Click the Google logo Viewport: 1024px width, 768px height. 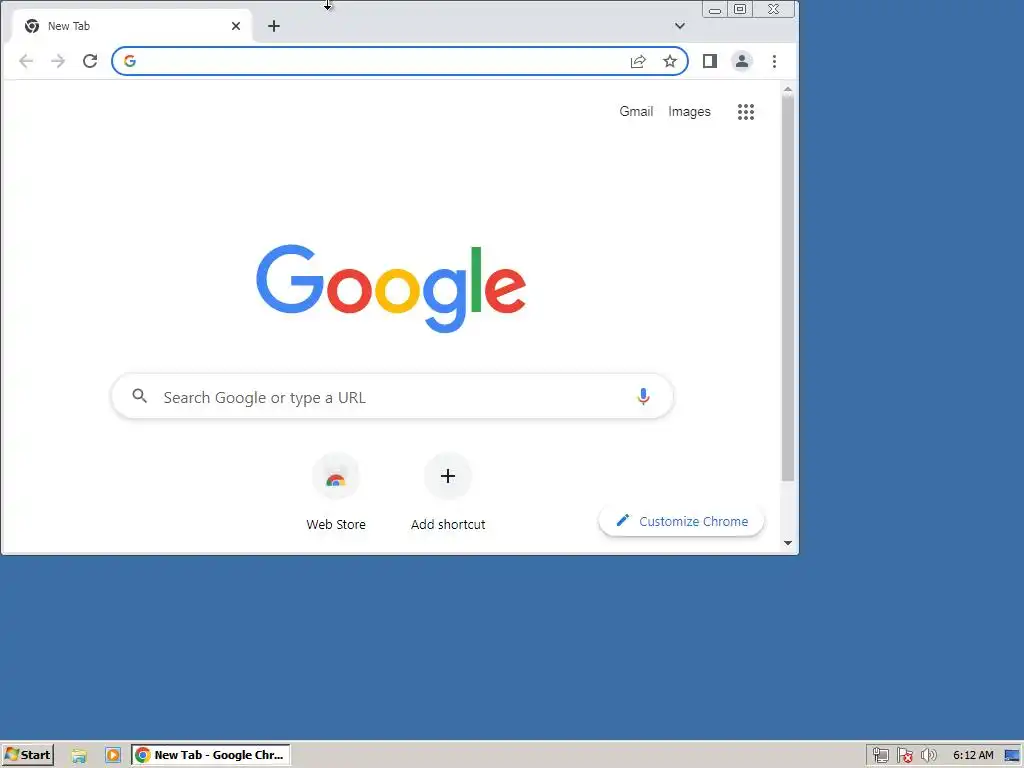coord(391,288)
